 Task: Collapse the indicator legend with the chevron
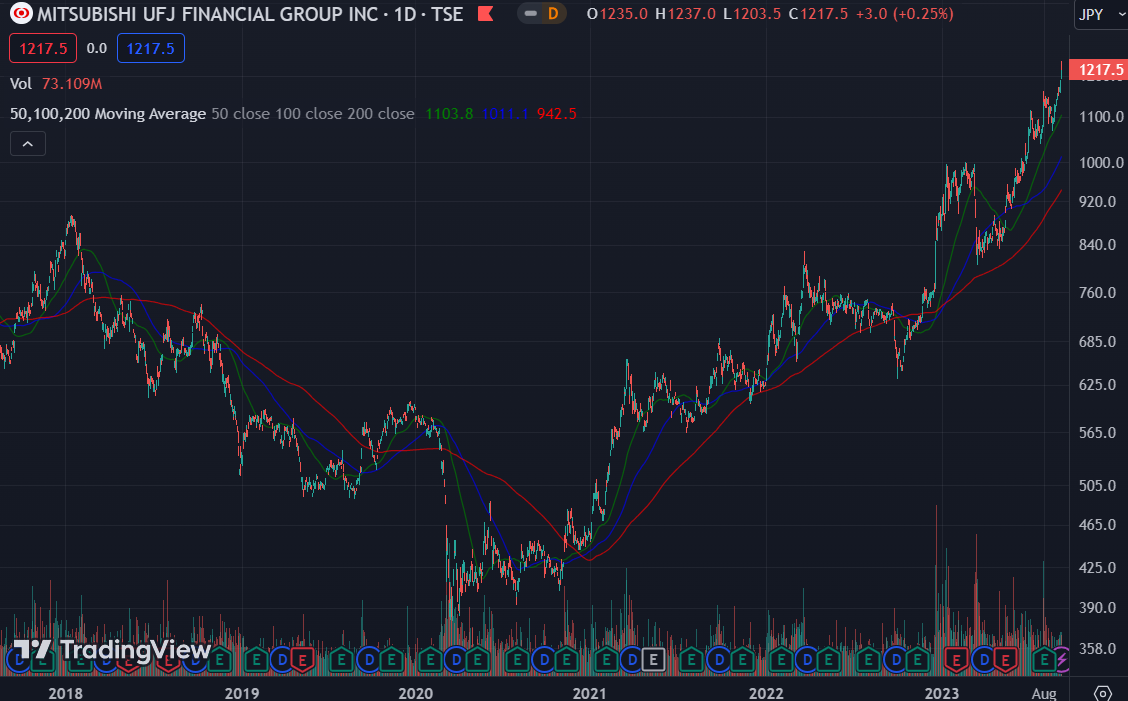point(28,144)
